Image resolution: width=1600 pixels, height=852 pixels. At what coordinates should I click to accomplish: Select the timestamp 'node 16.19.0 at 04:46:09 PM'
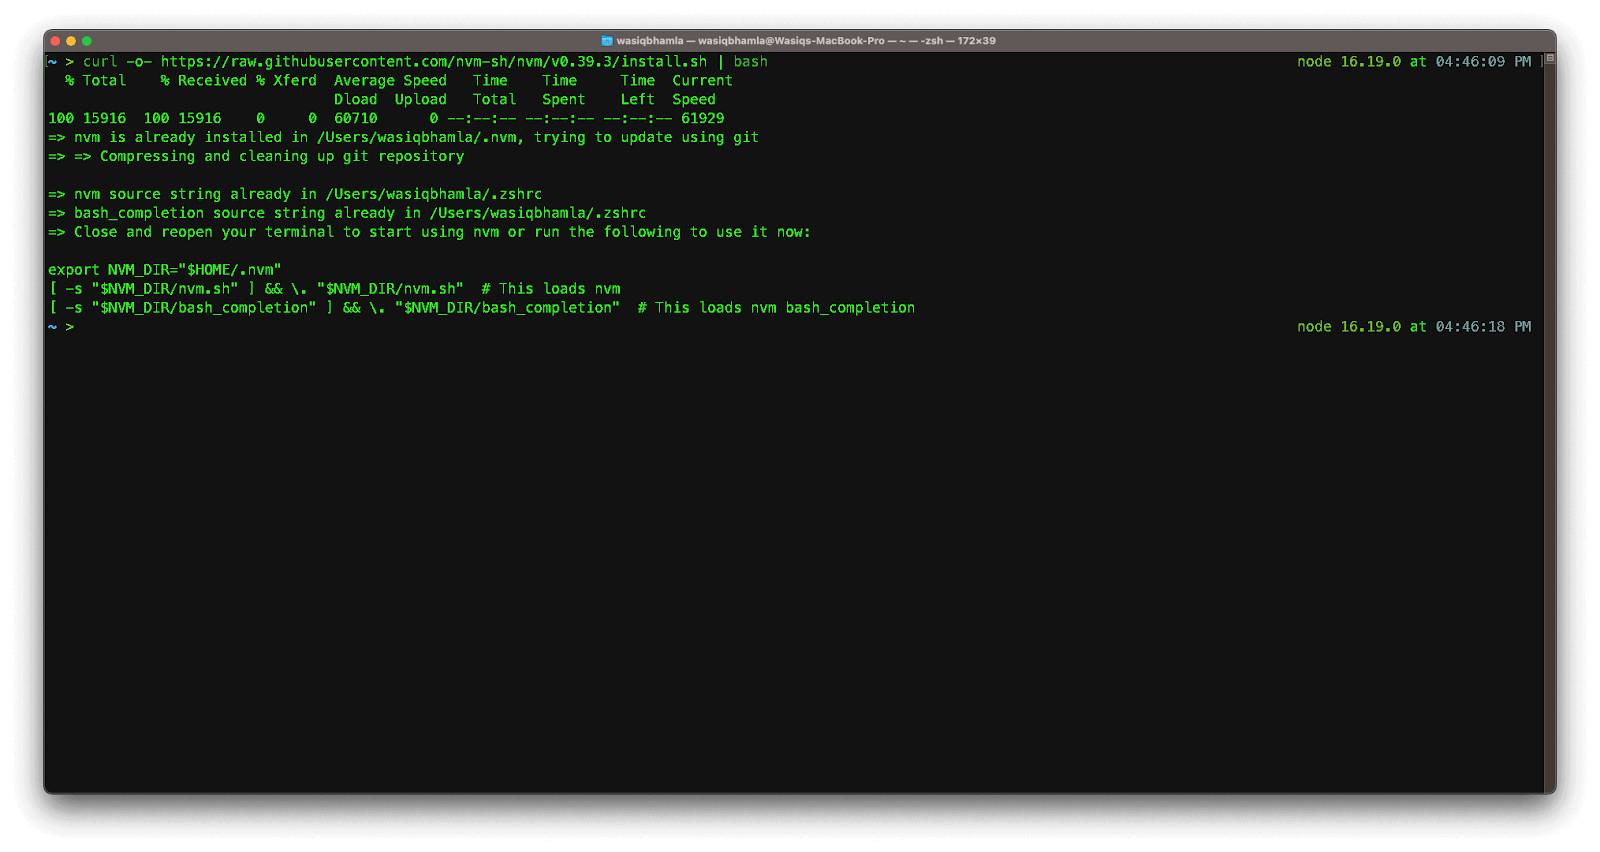pos(1414,62)
